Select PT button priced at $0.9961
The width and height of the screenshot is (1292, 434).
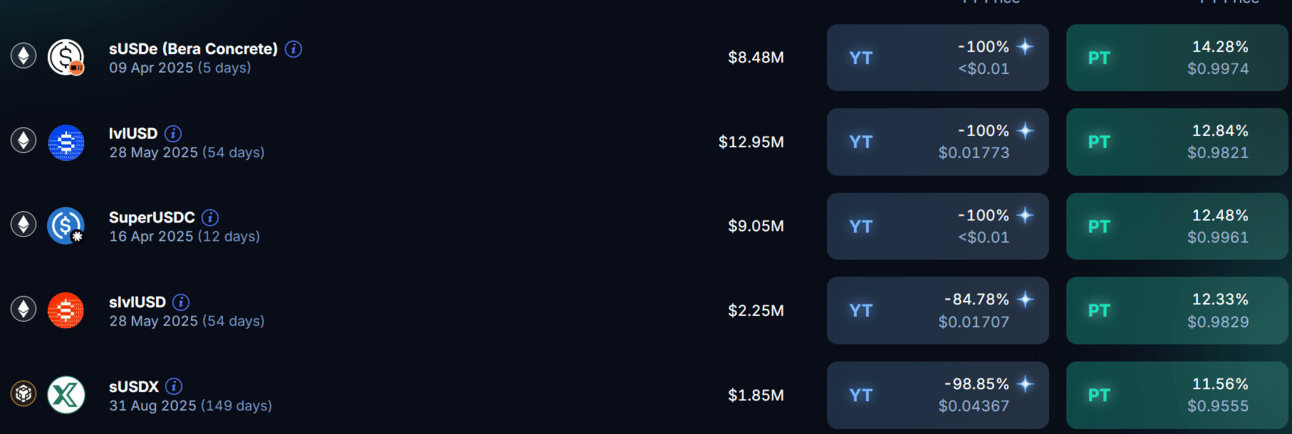click(1177, 227)
